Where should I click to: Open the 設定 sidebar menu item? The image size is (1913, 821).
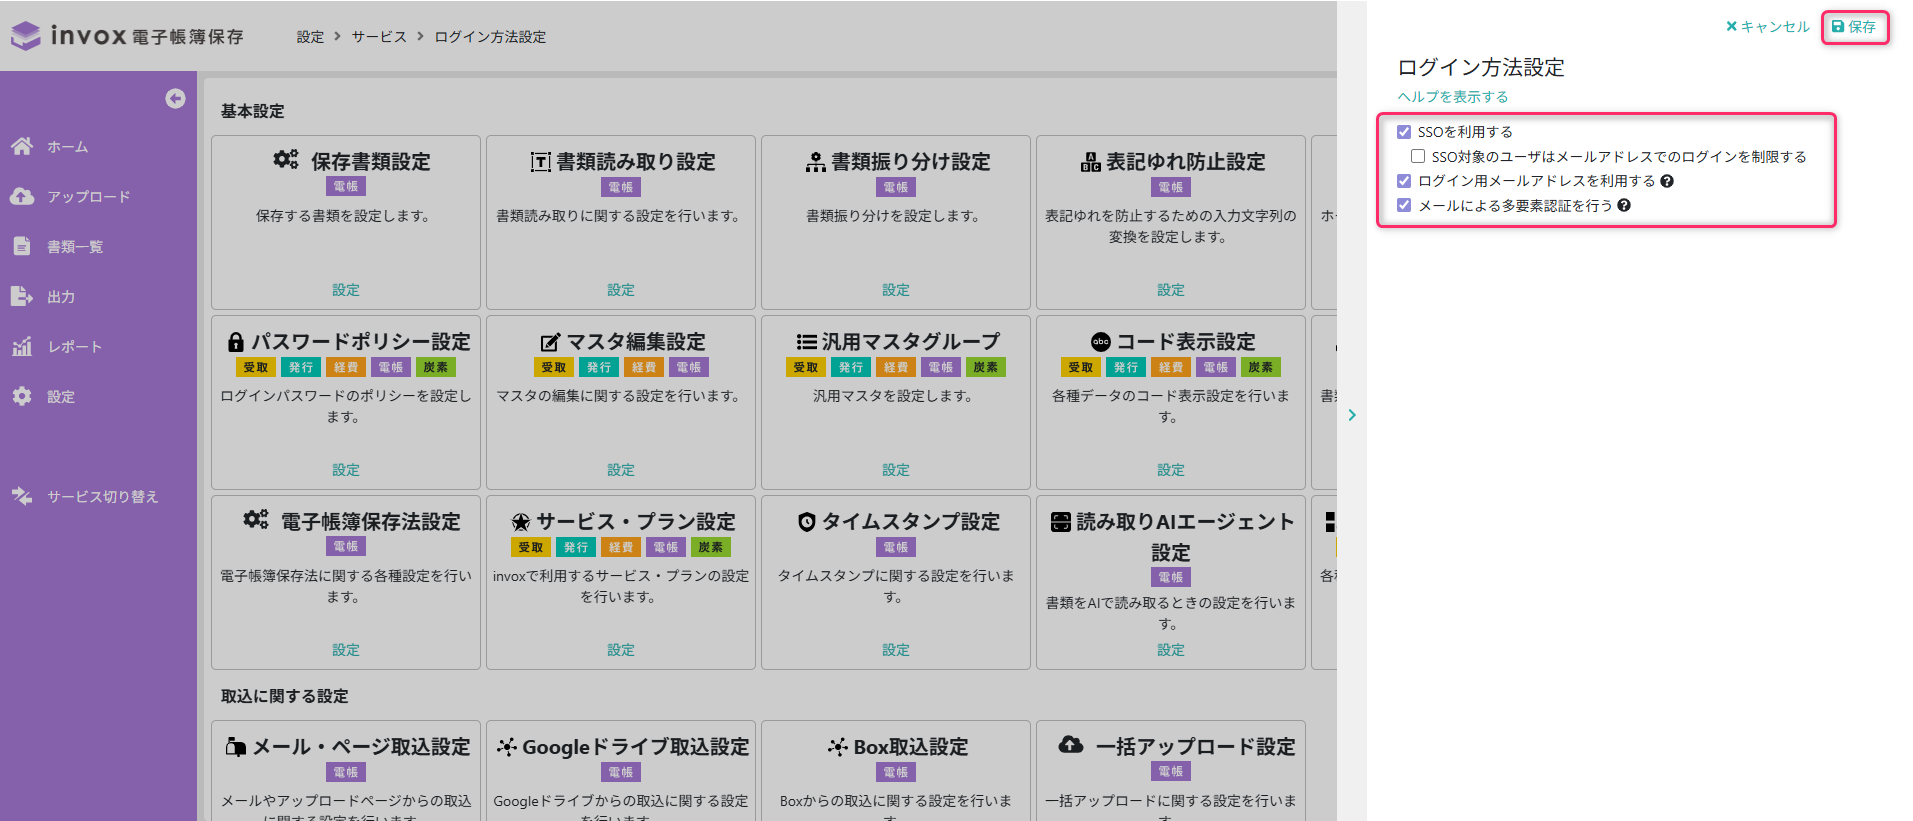pos(60,396)
